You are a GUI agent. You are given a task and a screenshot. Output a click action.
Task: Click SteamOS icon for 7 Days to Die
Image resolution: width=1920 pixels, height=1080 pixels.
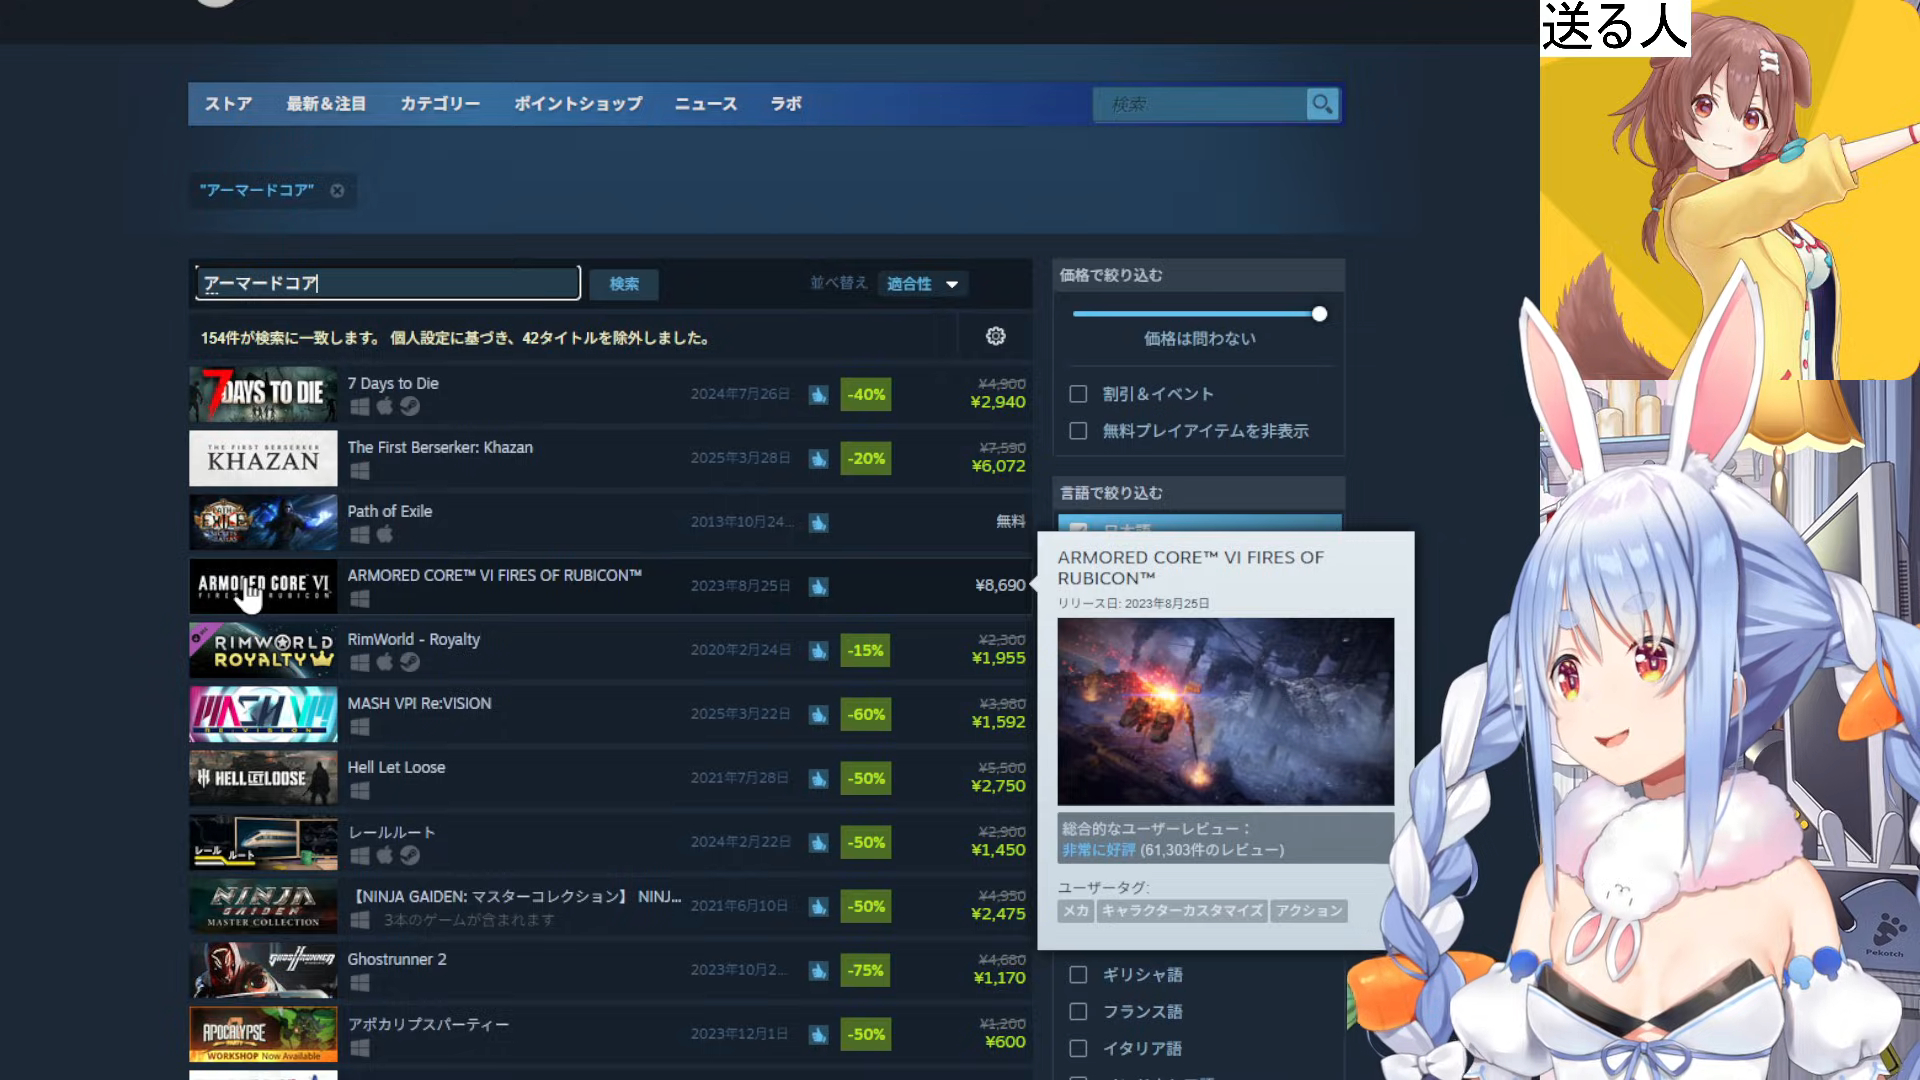[410, 406]
